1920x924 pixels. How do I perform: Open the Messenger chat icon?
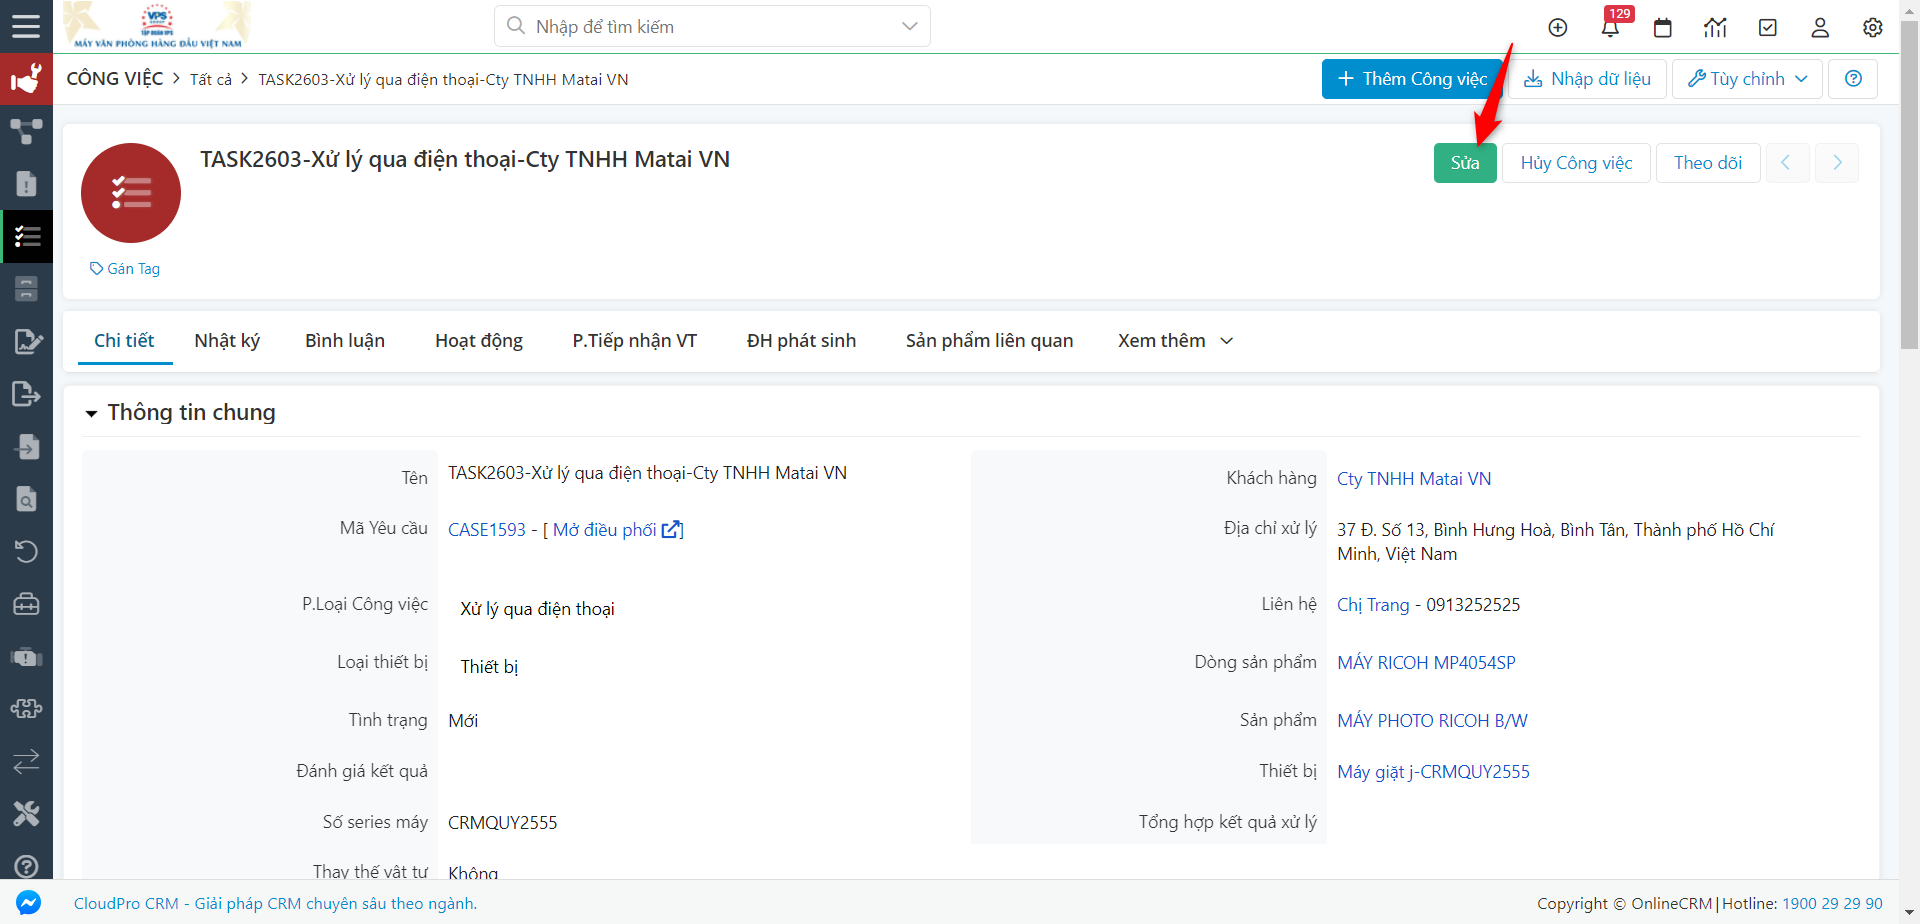pyautogui.click(x=29, y=902)
